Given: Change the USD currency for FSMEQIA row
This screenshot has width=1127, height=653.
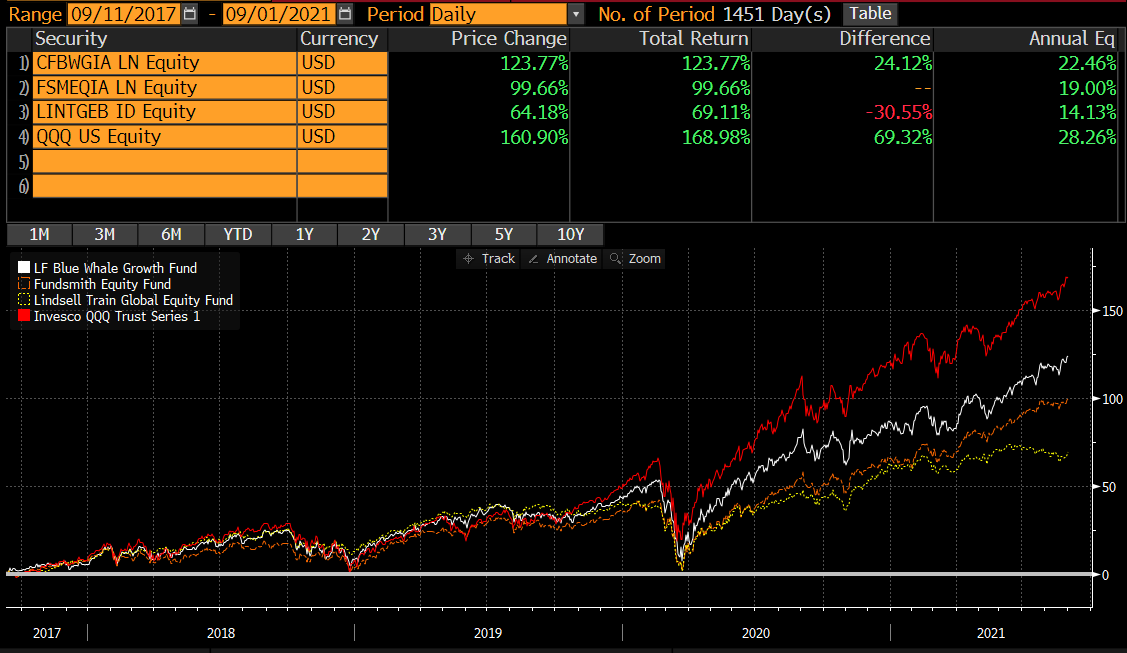Looking at the screenshot, I should click(x=343, y=88).
